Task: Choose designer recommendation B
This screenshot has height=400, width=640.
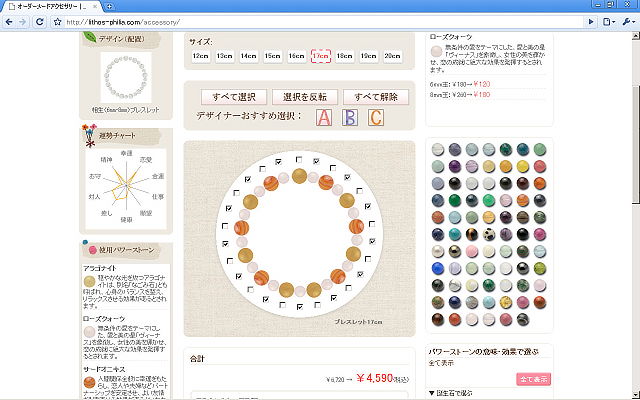Action: coord(350,117)
